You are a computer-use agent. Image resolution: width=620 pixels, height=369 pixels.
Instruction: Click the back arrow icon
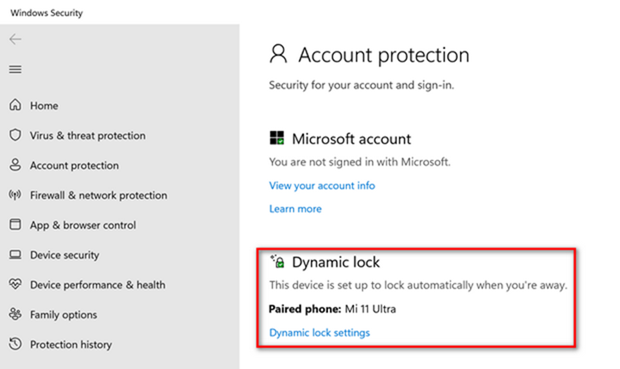[15, 39]
